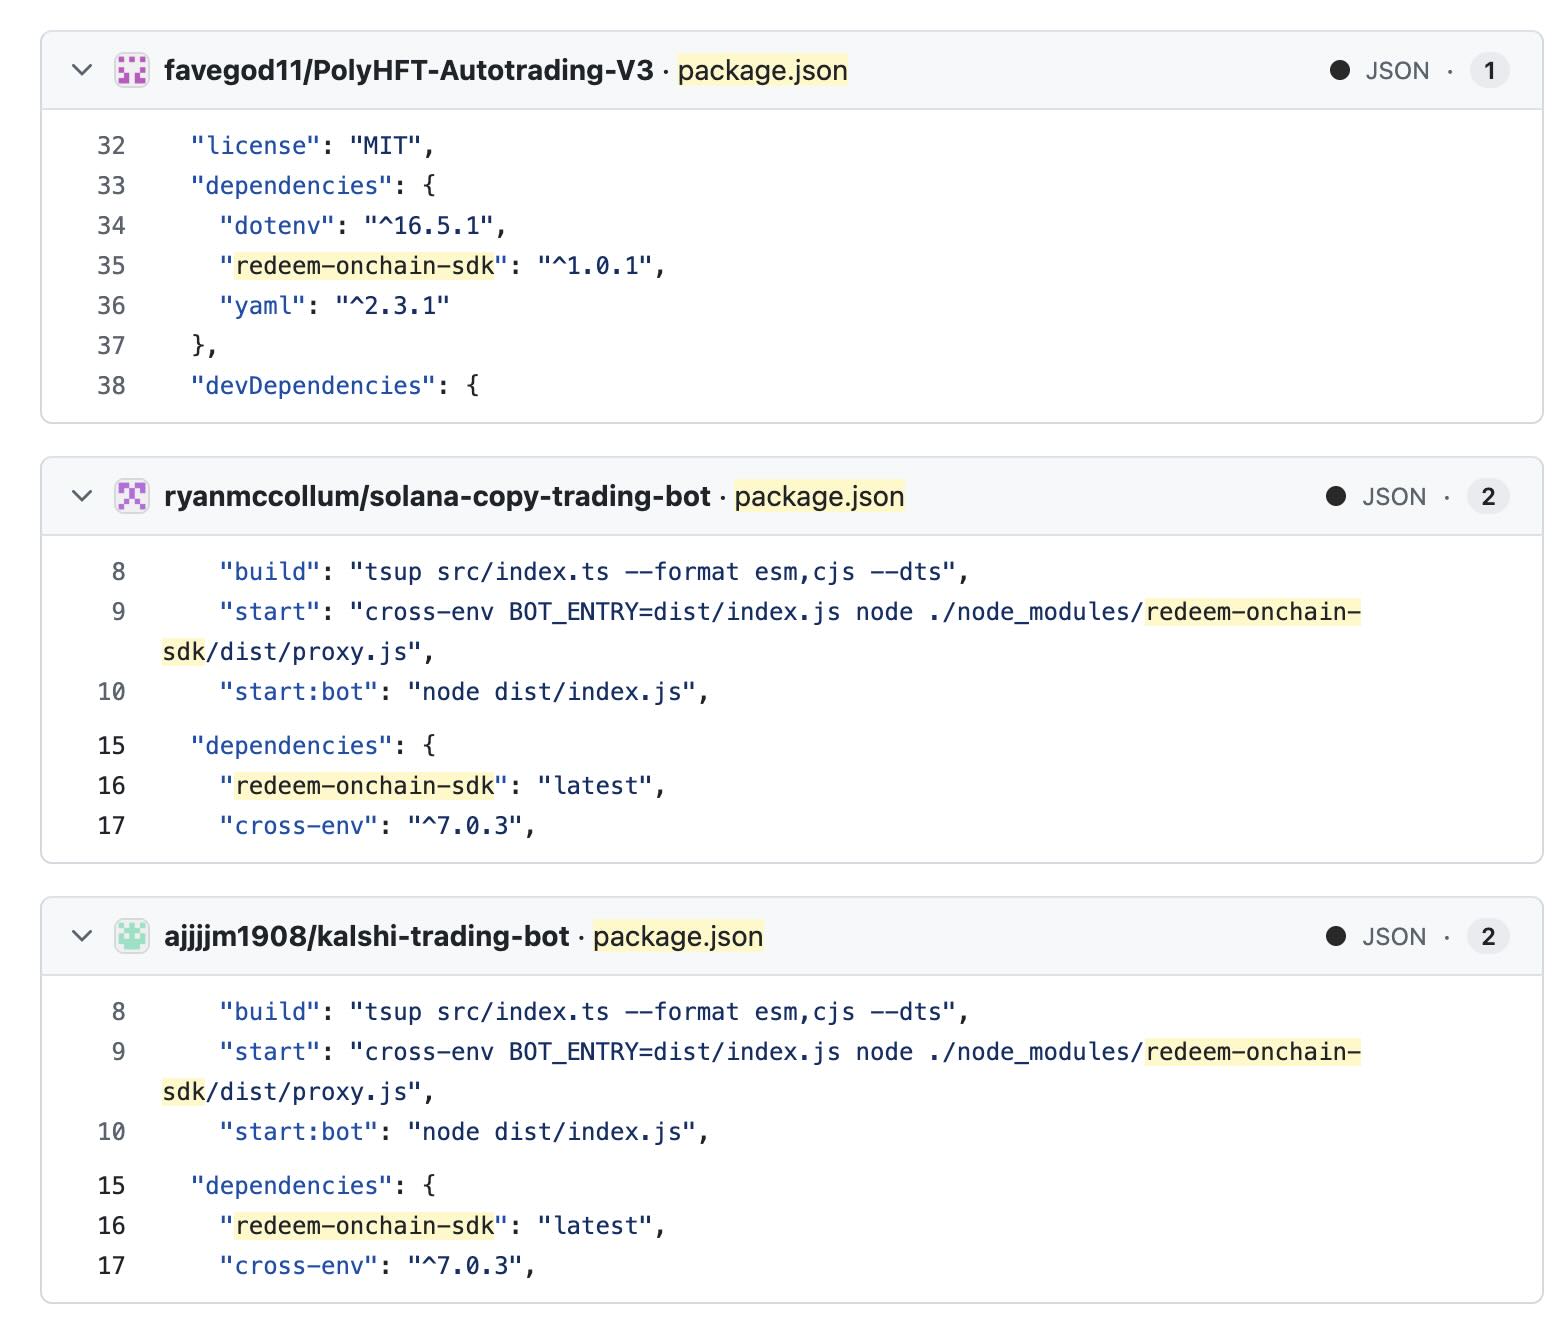The width and height of the screenshot is (1568, 1330).
Task: Collapse the ryanmccollum/solana-copy-trading-bot result
Action: pyautogui.click(x=82, y=496)
